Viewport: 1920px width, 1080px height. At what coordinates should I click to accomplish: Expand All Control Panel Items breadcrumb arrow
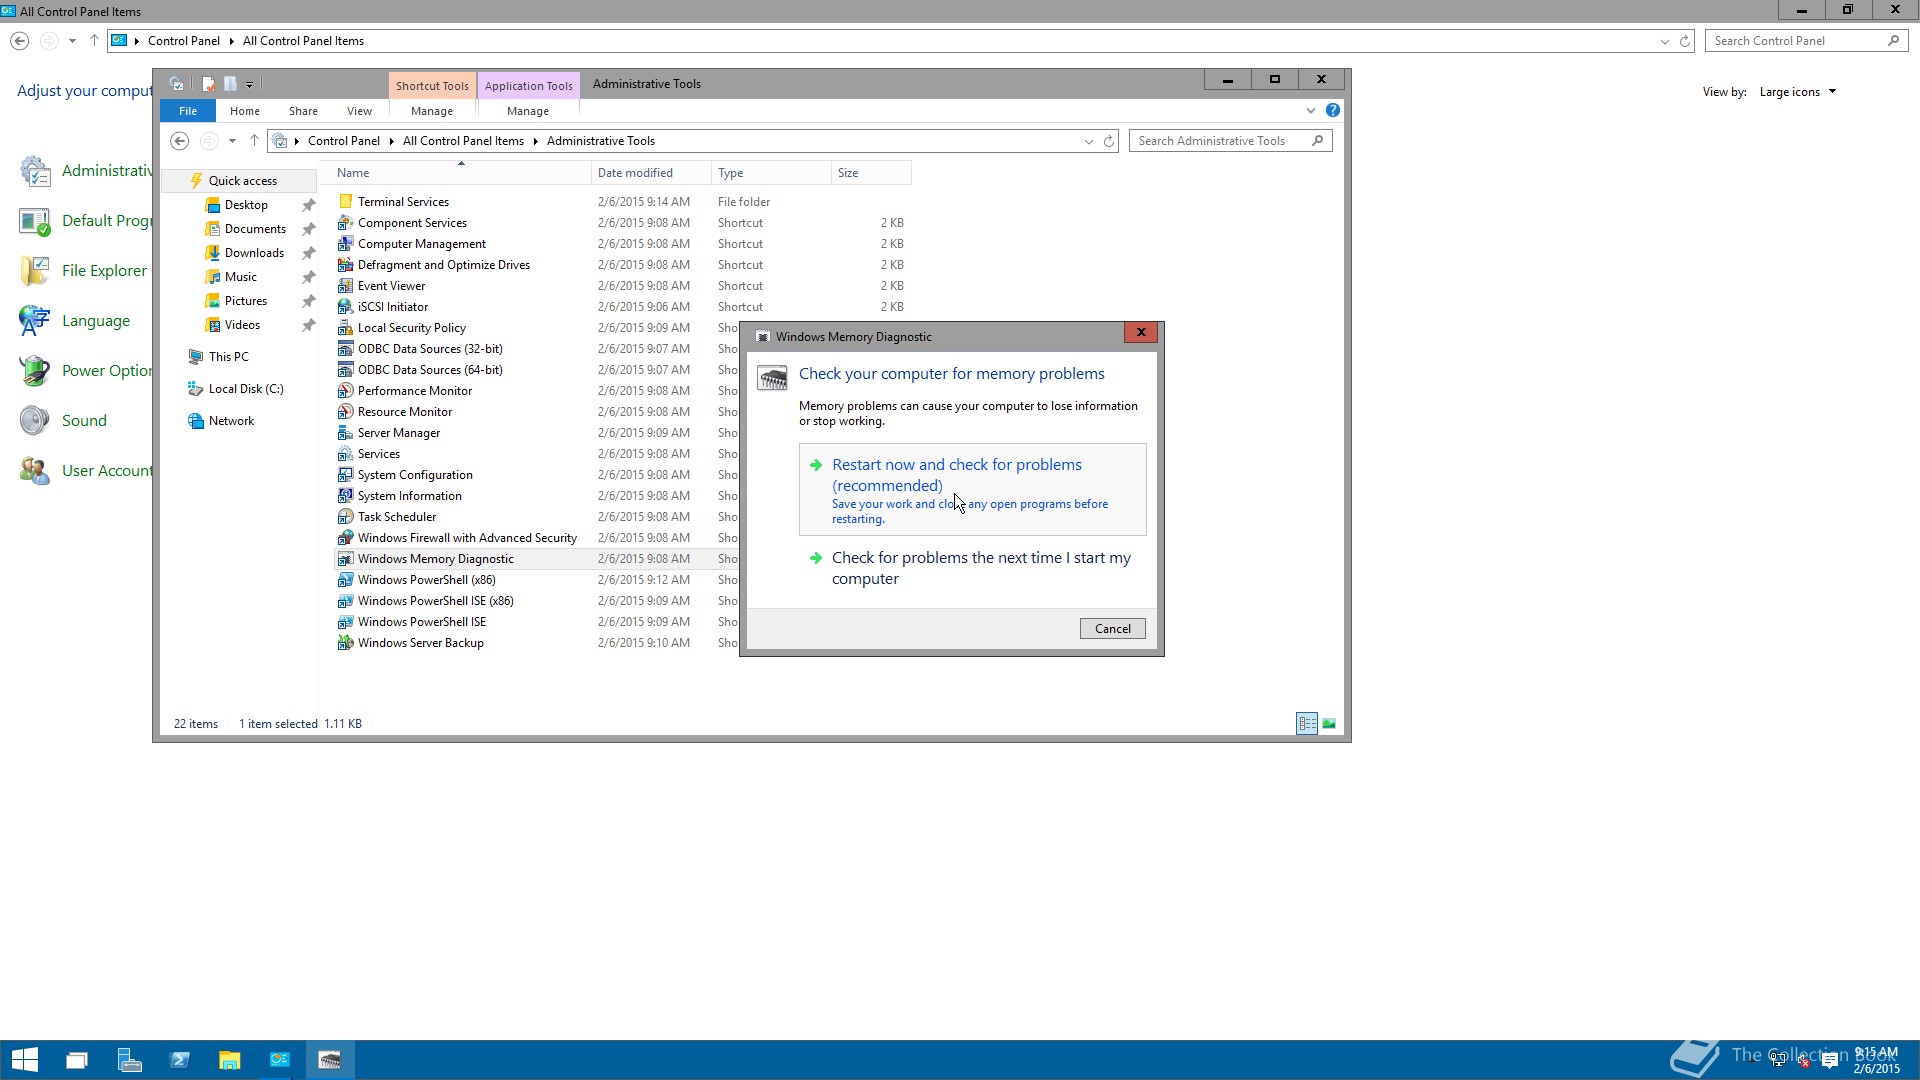coord(536,141)
